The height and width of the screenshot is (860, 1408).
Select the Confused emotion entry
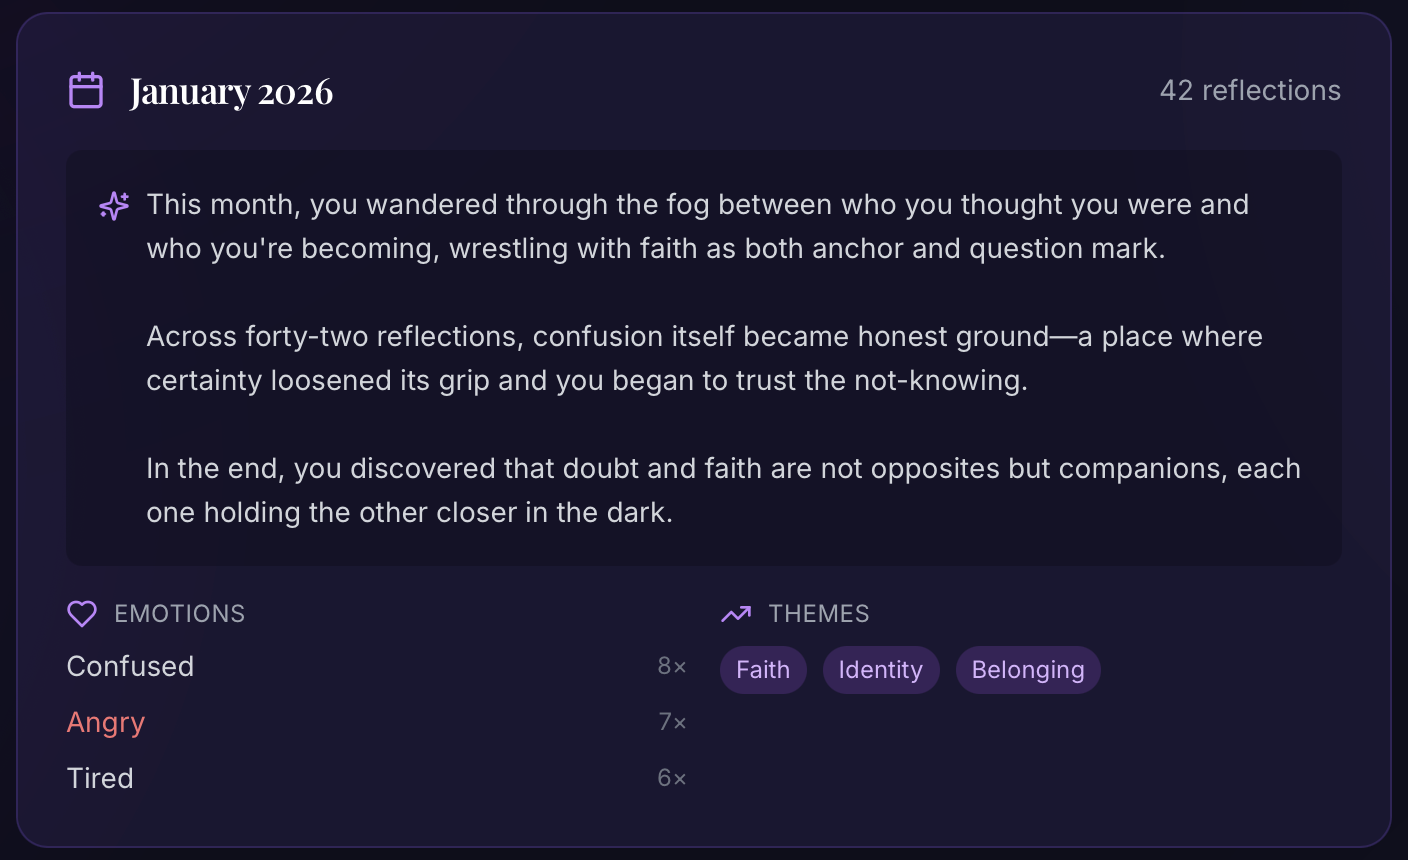(x=130, y=667)
